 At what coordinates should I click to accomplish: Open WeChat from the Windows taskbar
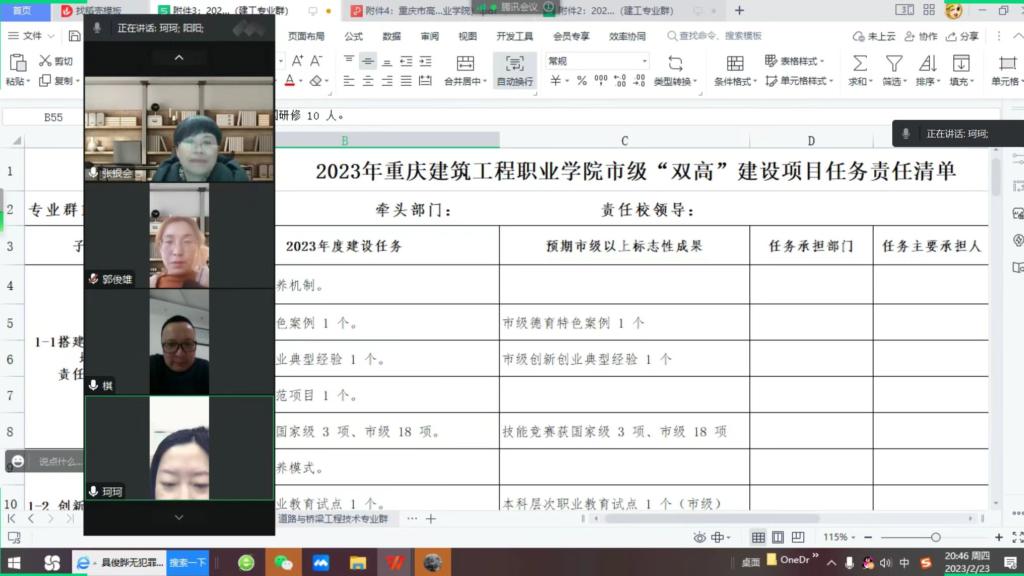[284, 563]
